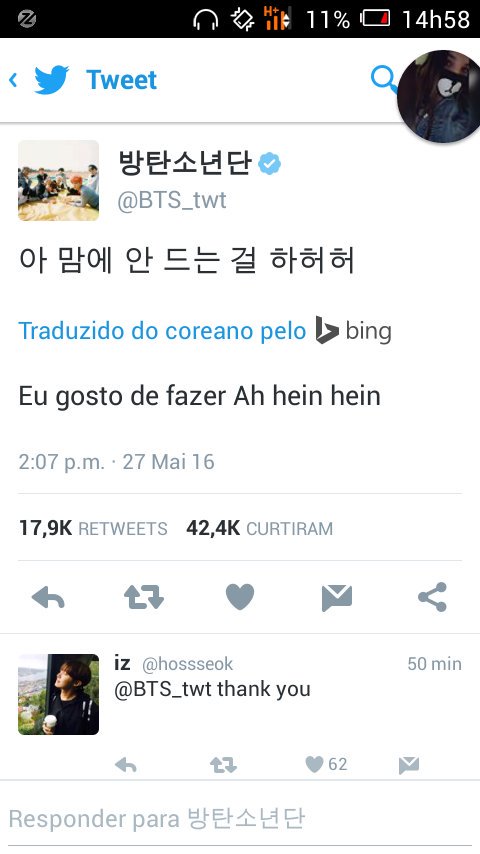Message iz's reply with envelope icon
The width and height of the screenshot is (480, 854).
tap(409, 765)
